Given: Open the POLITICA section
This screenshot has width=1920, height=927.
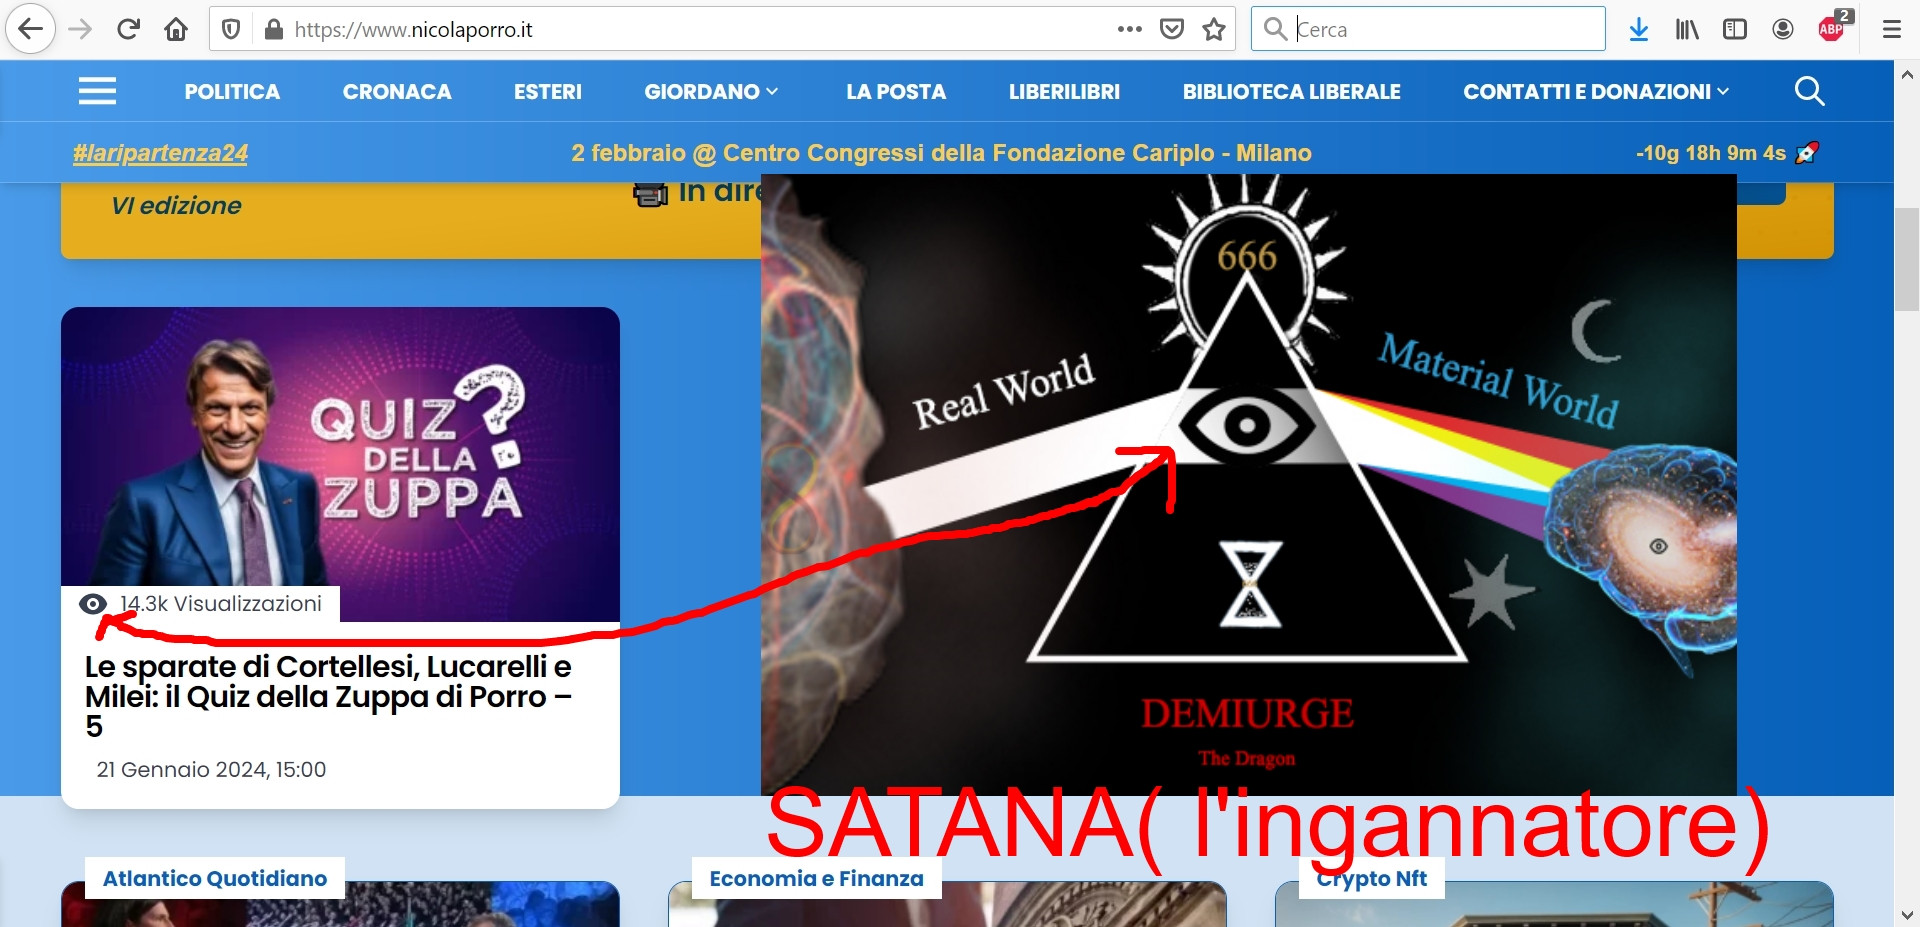Looking at the screenshot, I should pyautogui.click(x=232, y=92).
